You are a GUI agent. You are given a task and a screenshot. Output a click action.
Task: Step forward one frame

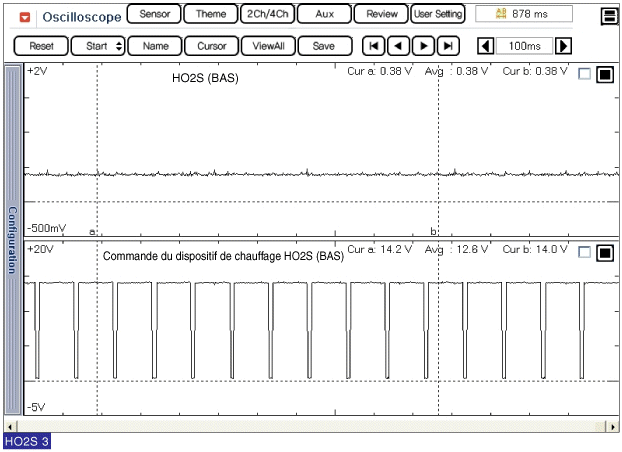click(x=424, y=46)
